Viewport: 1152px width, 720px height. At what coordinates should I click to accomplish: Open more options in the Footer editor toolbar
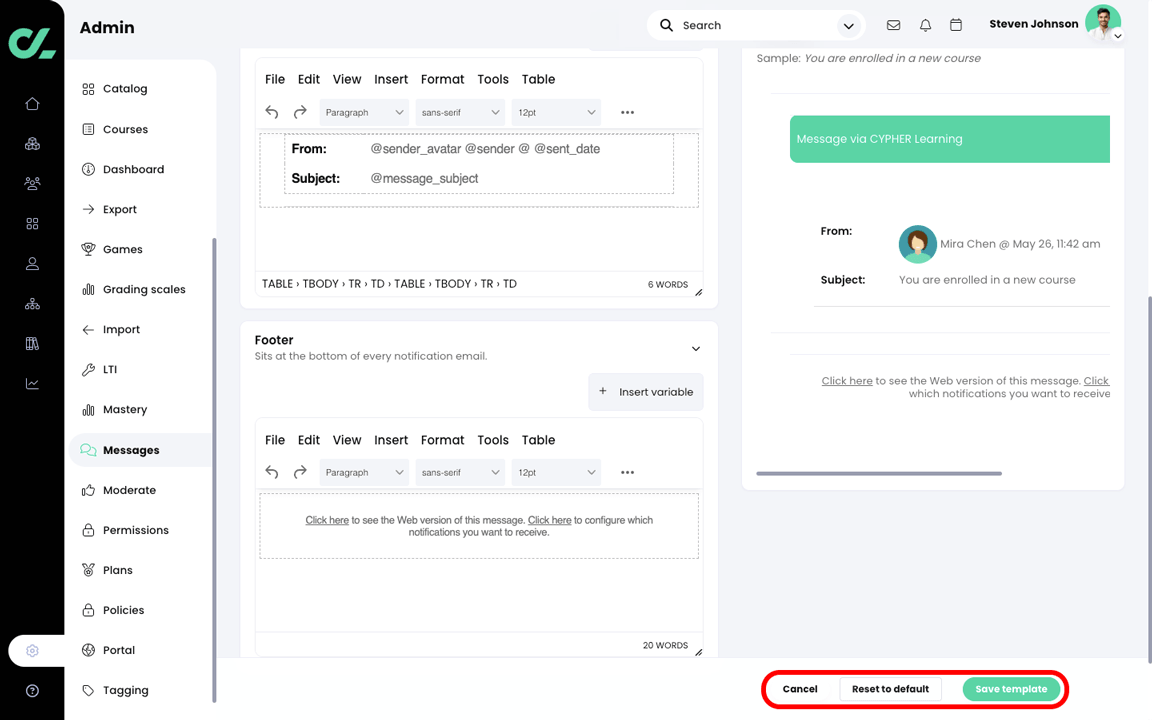pyautogui.click(x=627, y=472)
